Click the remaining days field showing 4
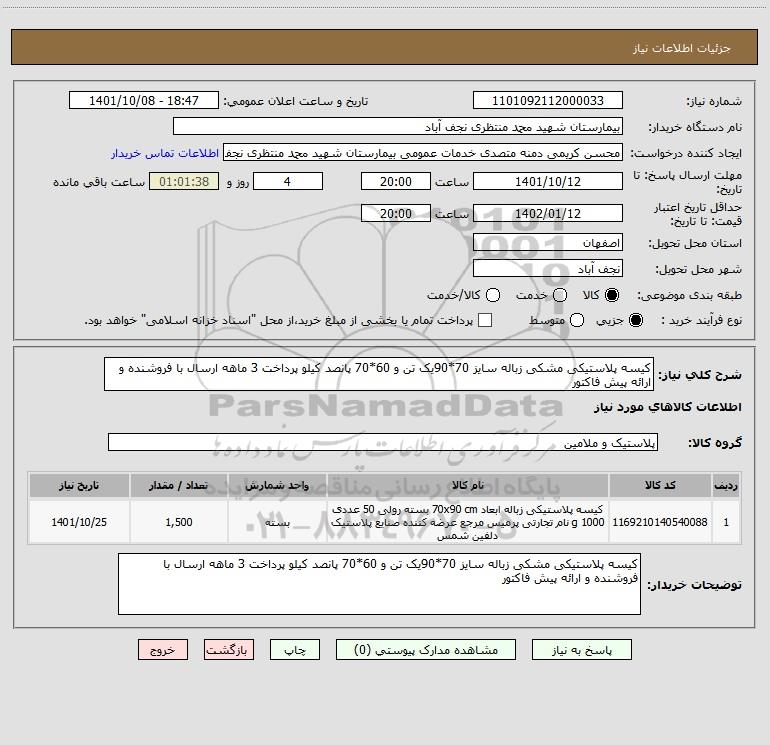Viewport: 770px width, 745px height. [288, 181]
